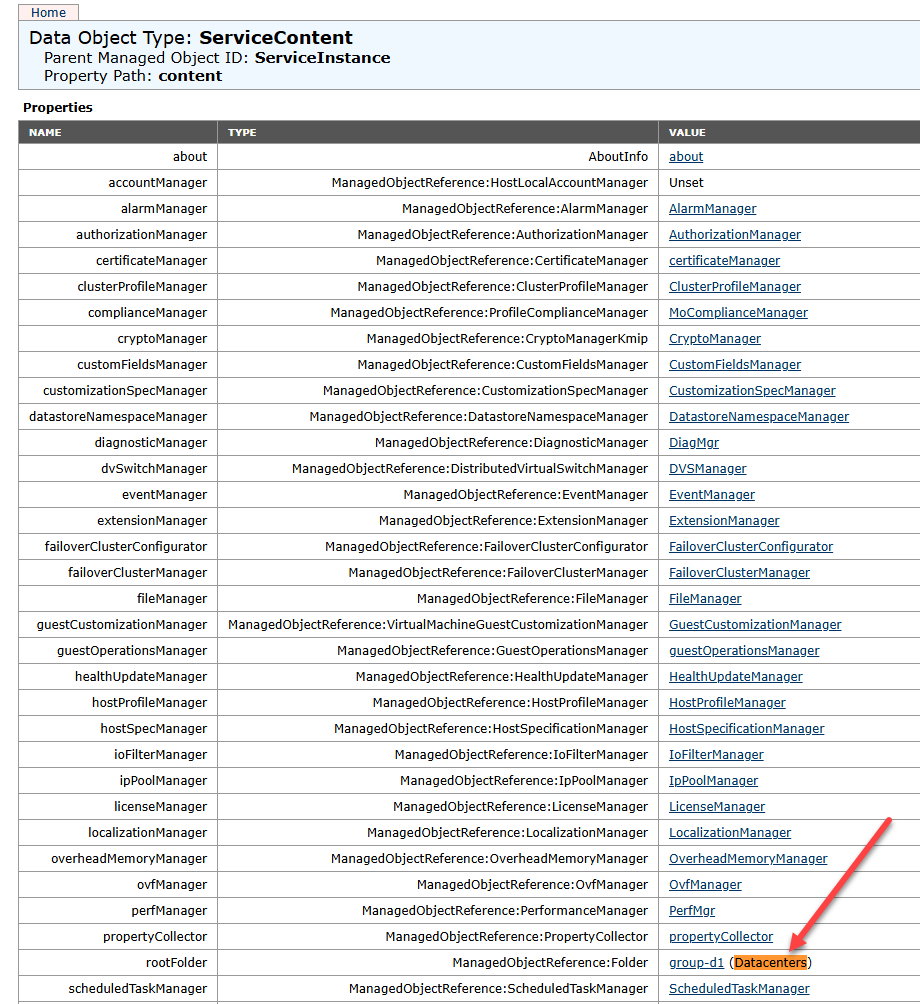Open the FailoverClusterConfigurator link
The width and height of the screenshot is (920, 1004).
(750, 546)
